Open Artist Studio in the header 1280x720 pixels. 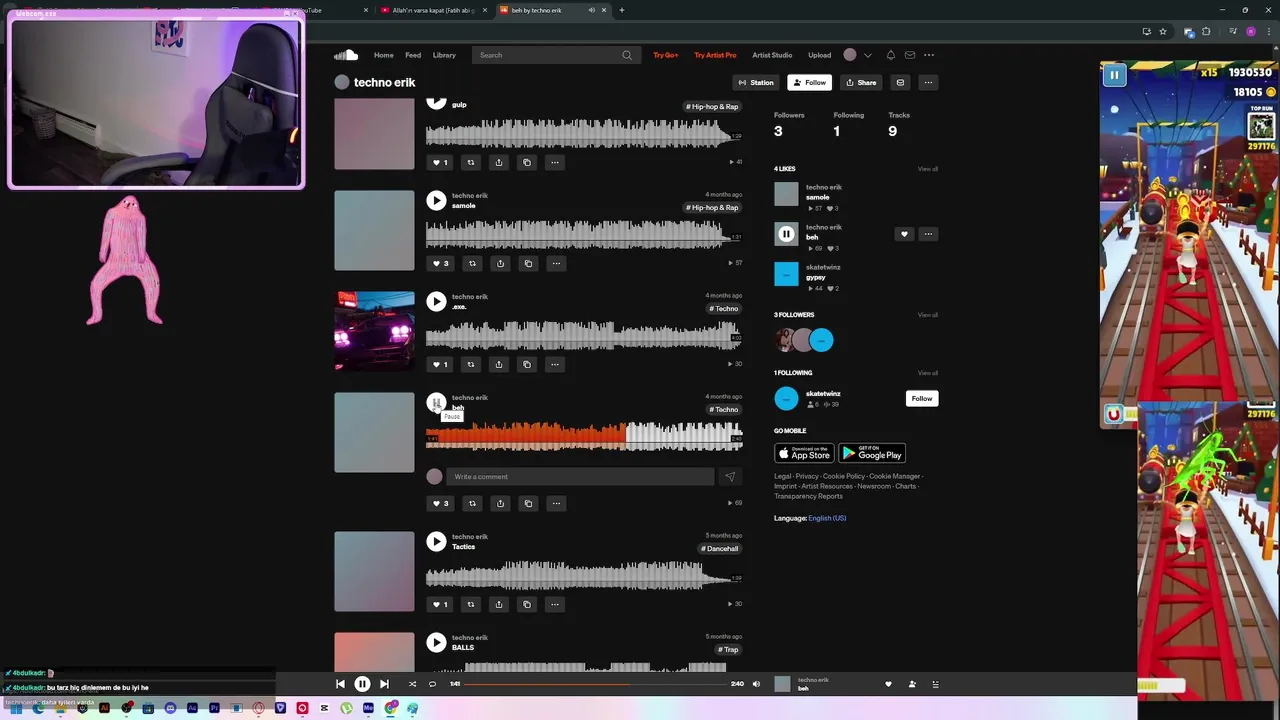point(772,55)
